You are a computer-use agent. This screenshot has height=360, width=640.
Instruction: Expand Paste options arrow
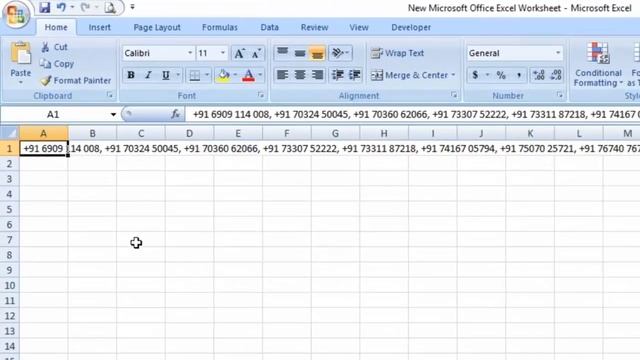tap(20, 82)
